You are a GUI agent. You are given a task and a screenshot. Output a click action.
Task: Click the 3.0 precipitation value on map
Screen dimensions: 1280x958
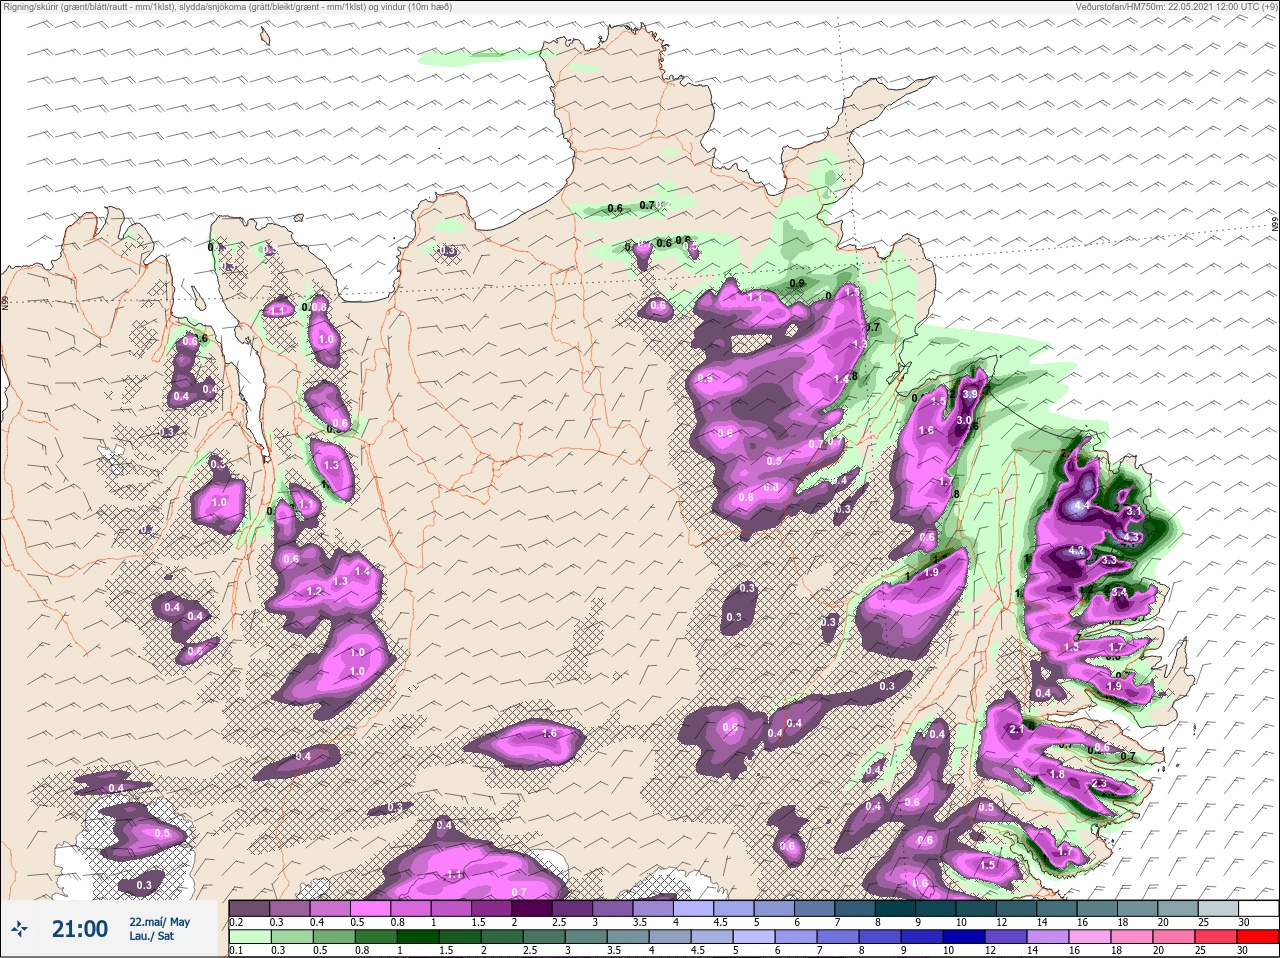click(x=964, y=421)
